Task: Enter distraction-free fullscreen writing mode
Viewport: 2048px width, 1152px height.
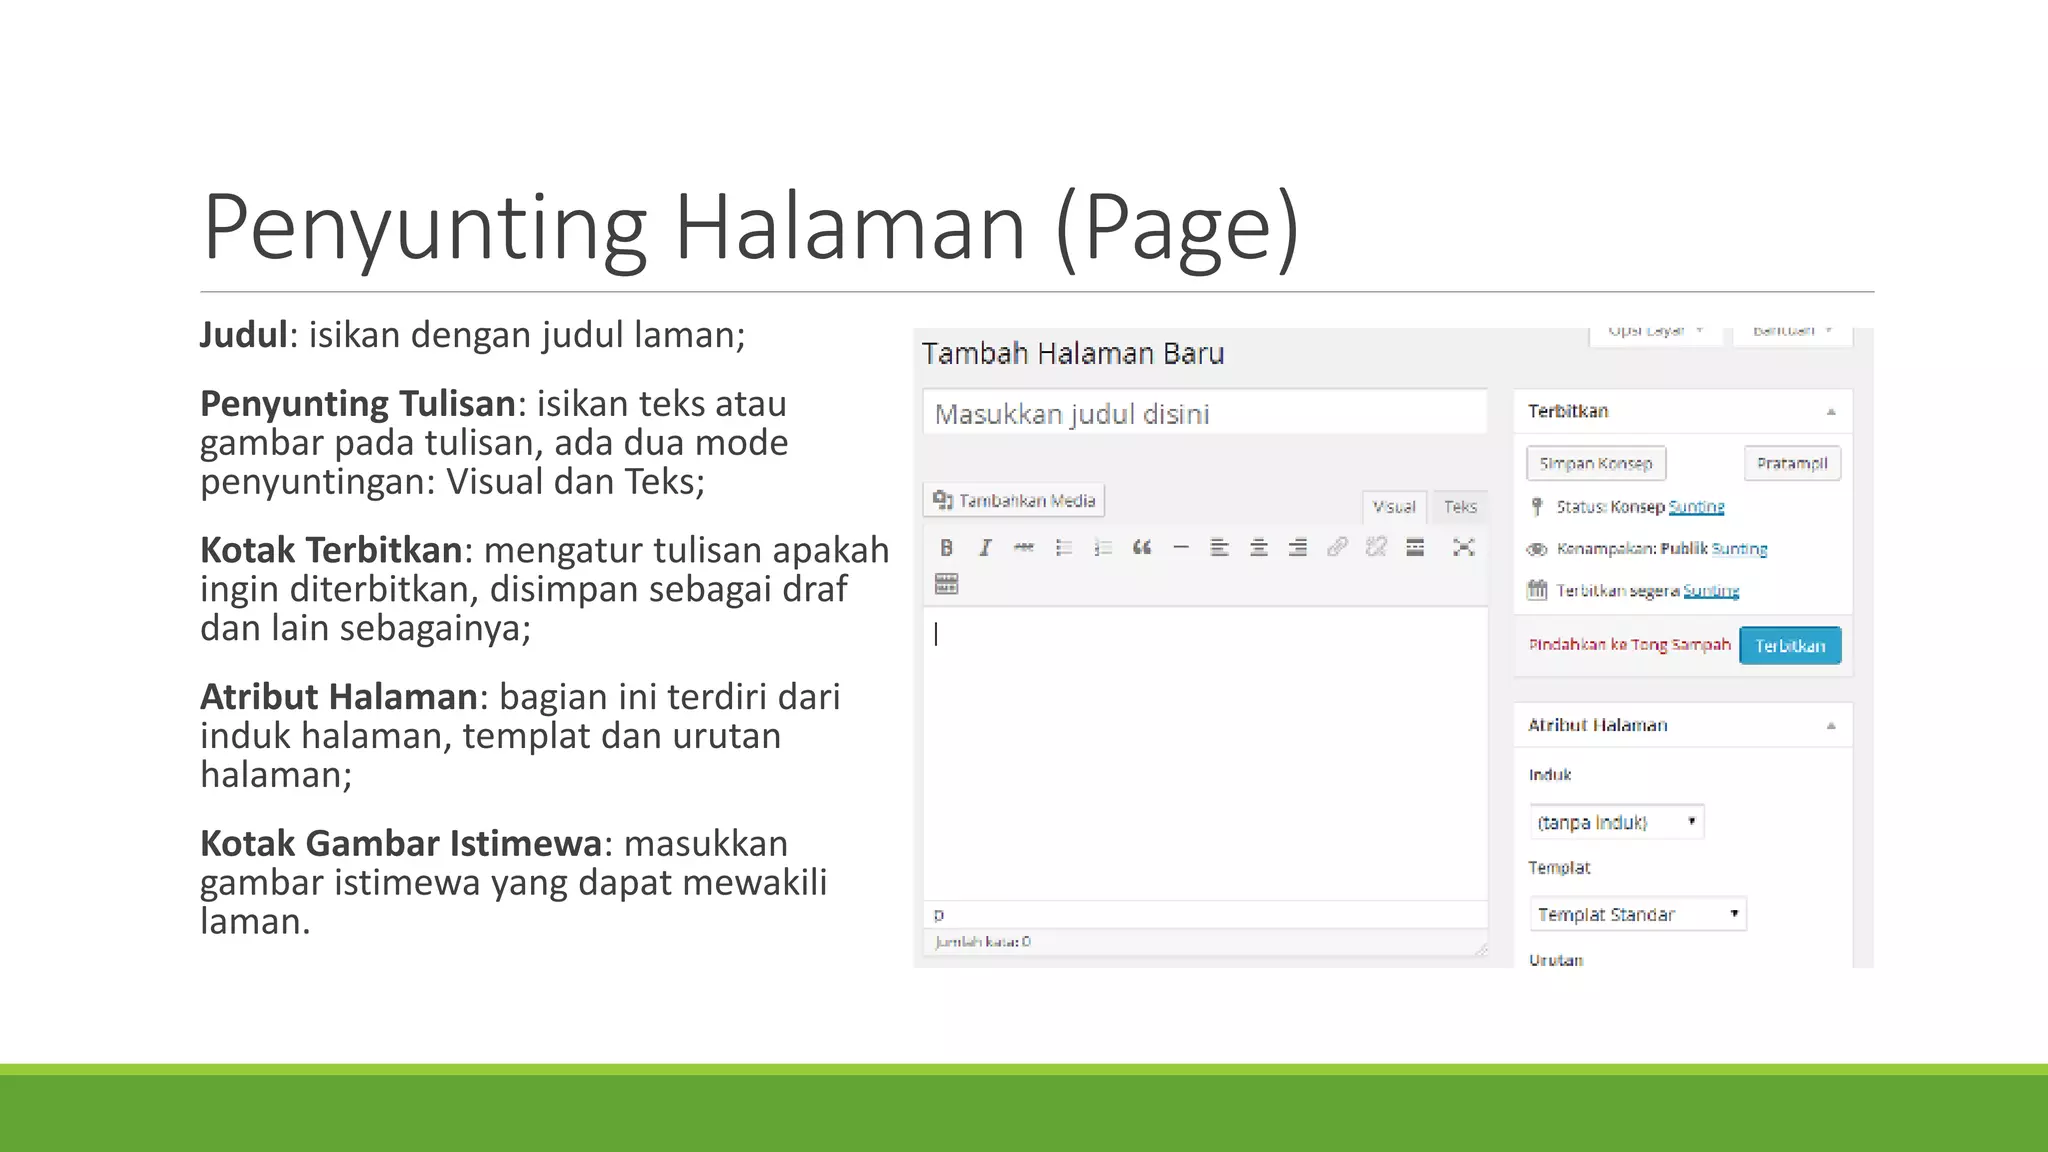Action: click(1464, 547)
